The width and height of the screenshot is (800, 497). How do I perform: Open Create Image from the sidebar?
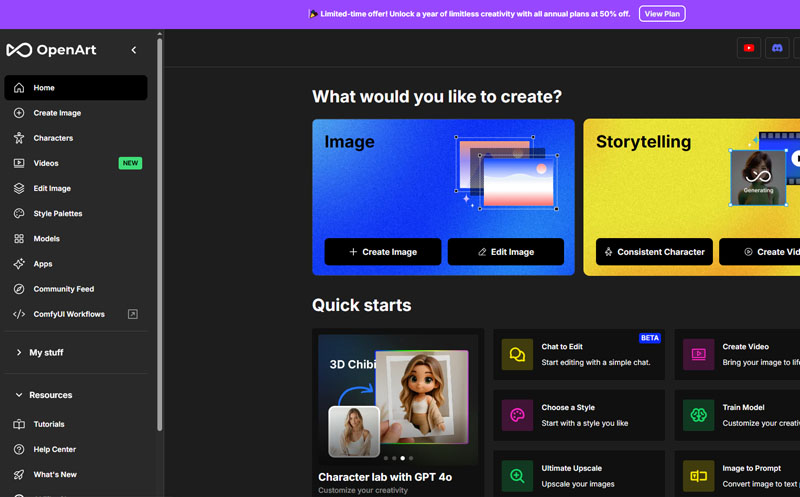[x=76, y=113]
